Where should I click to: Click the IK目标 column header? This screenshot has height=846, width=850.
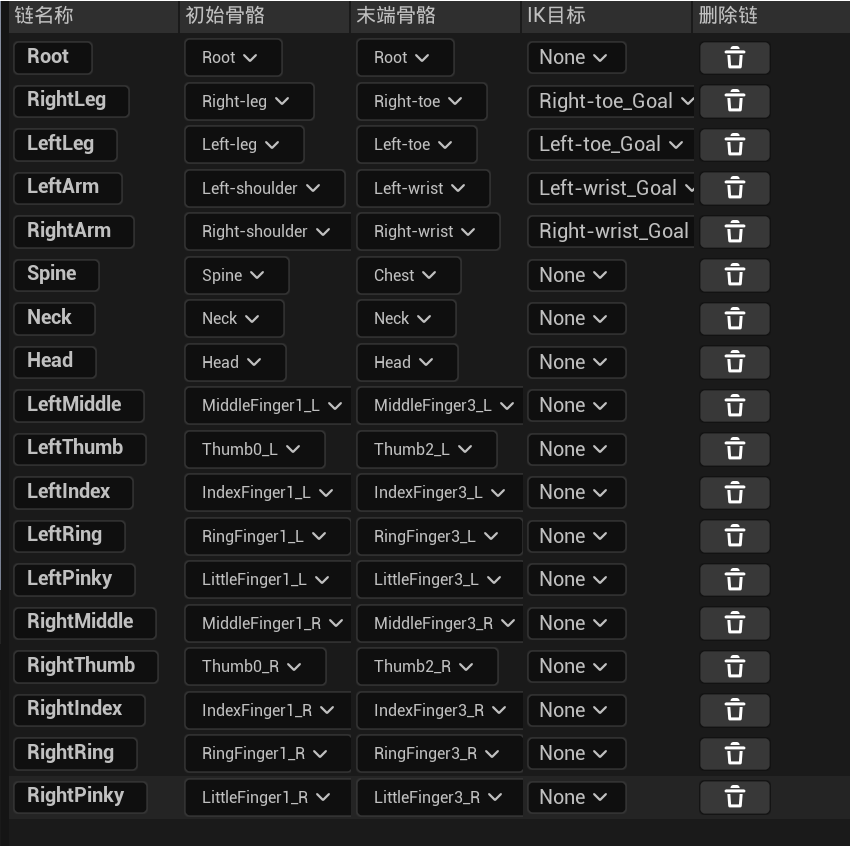tap(556, 16)
